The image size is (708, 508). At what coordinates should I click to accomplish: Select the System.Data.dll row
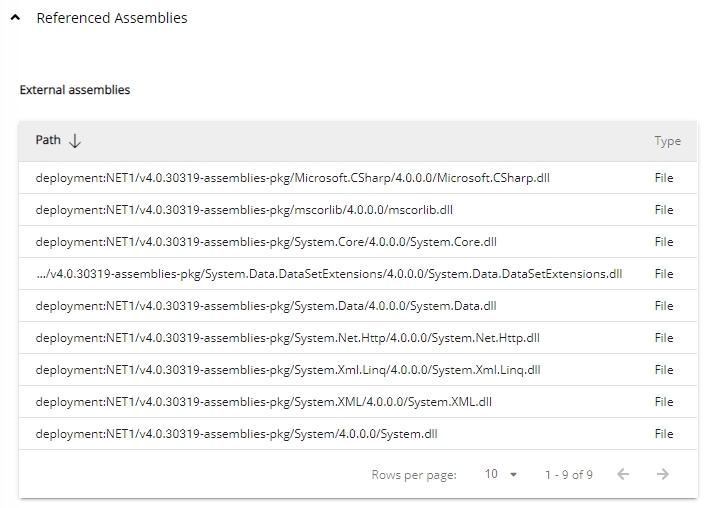coord(266,306)
